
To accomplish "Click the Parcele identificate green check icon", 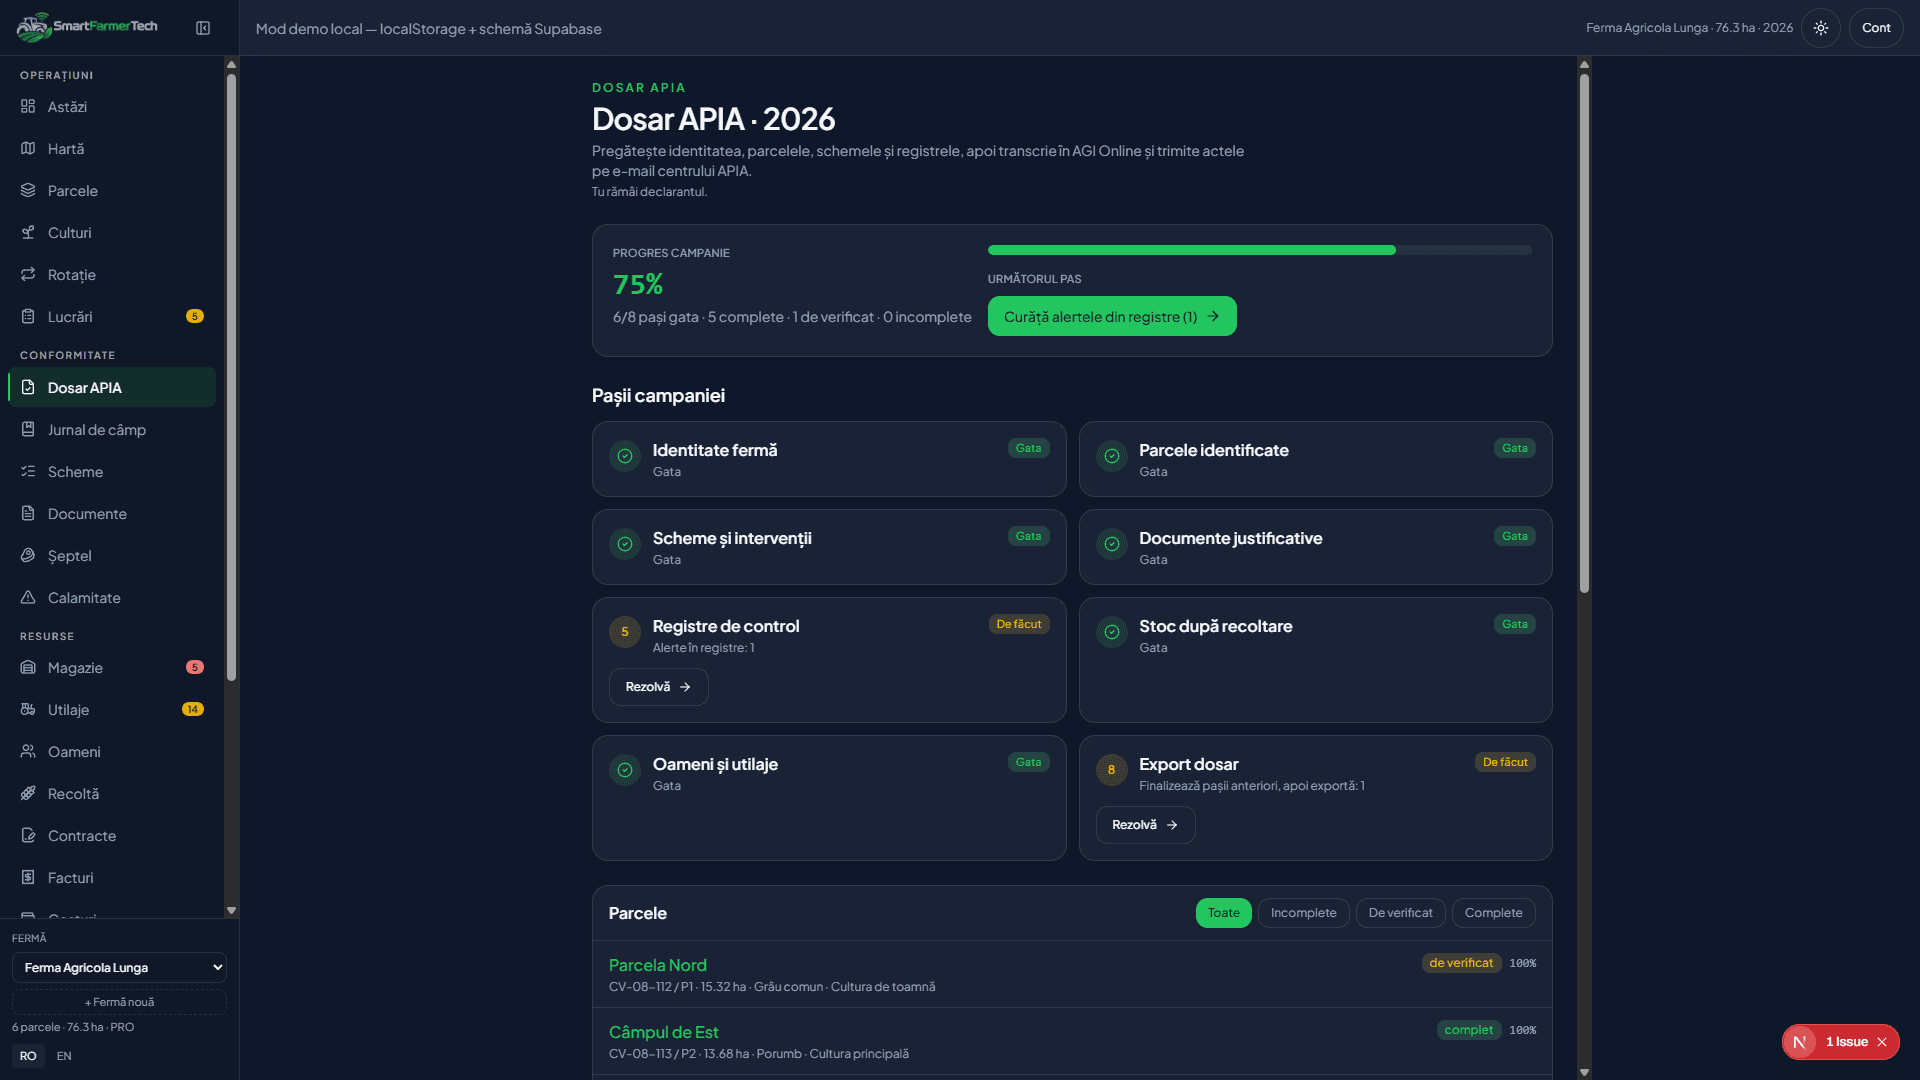I will coord(1112,456).
